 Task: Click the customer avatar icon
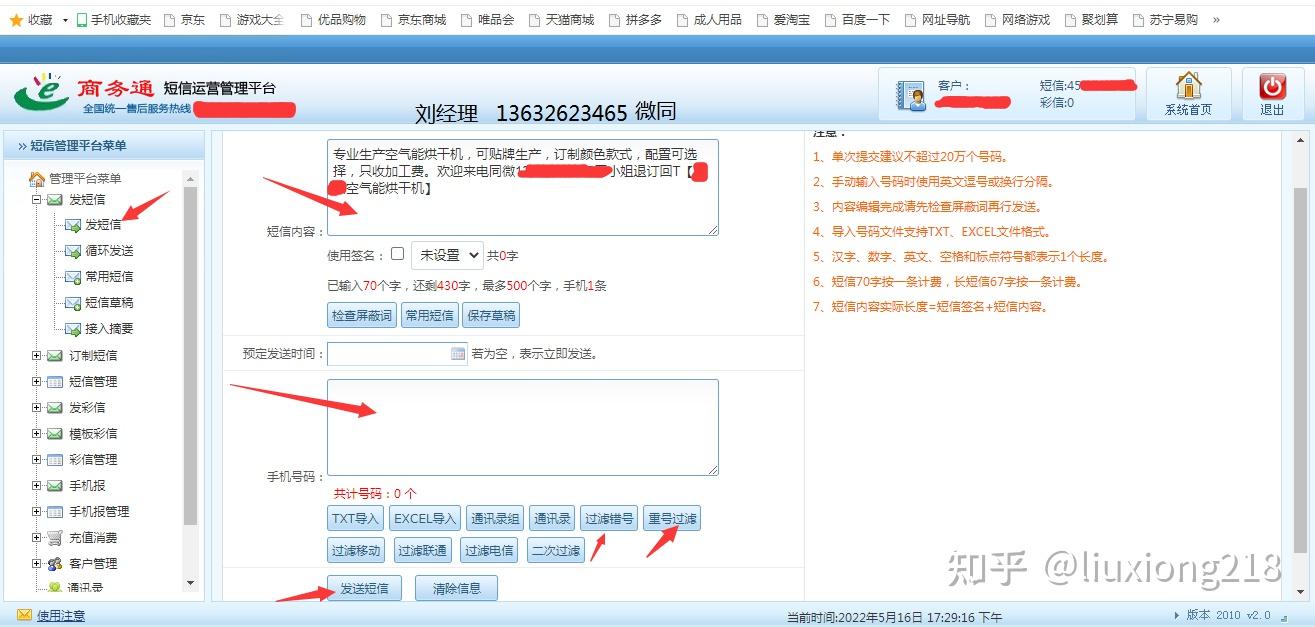coord(910,94)
